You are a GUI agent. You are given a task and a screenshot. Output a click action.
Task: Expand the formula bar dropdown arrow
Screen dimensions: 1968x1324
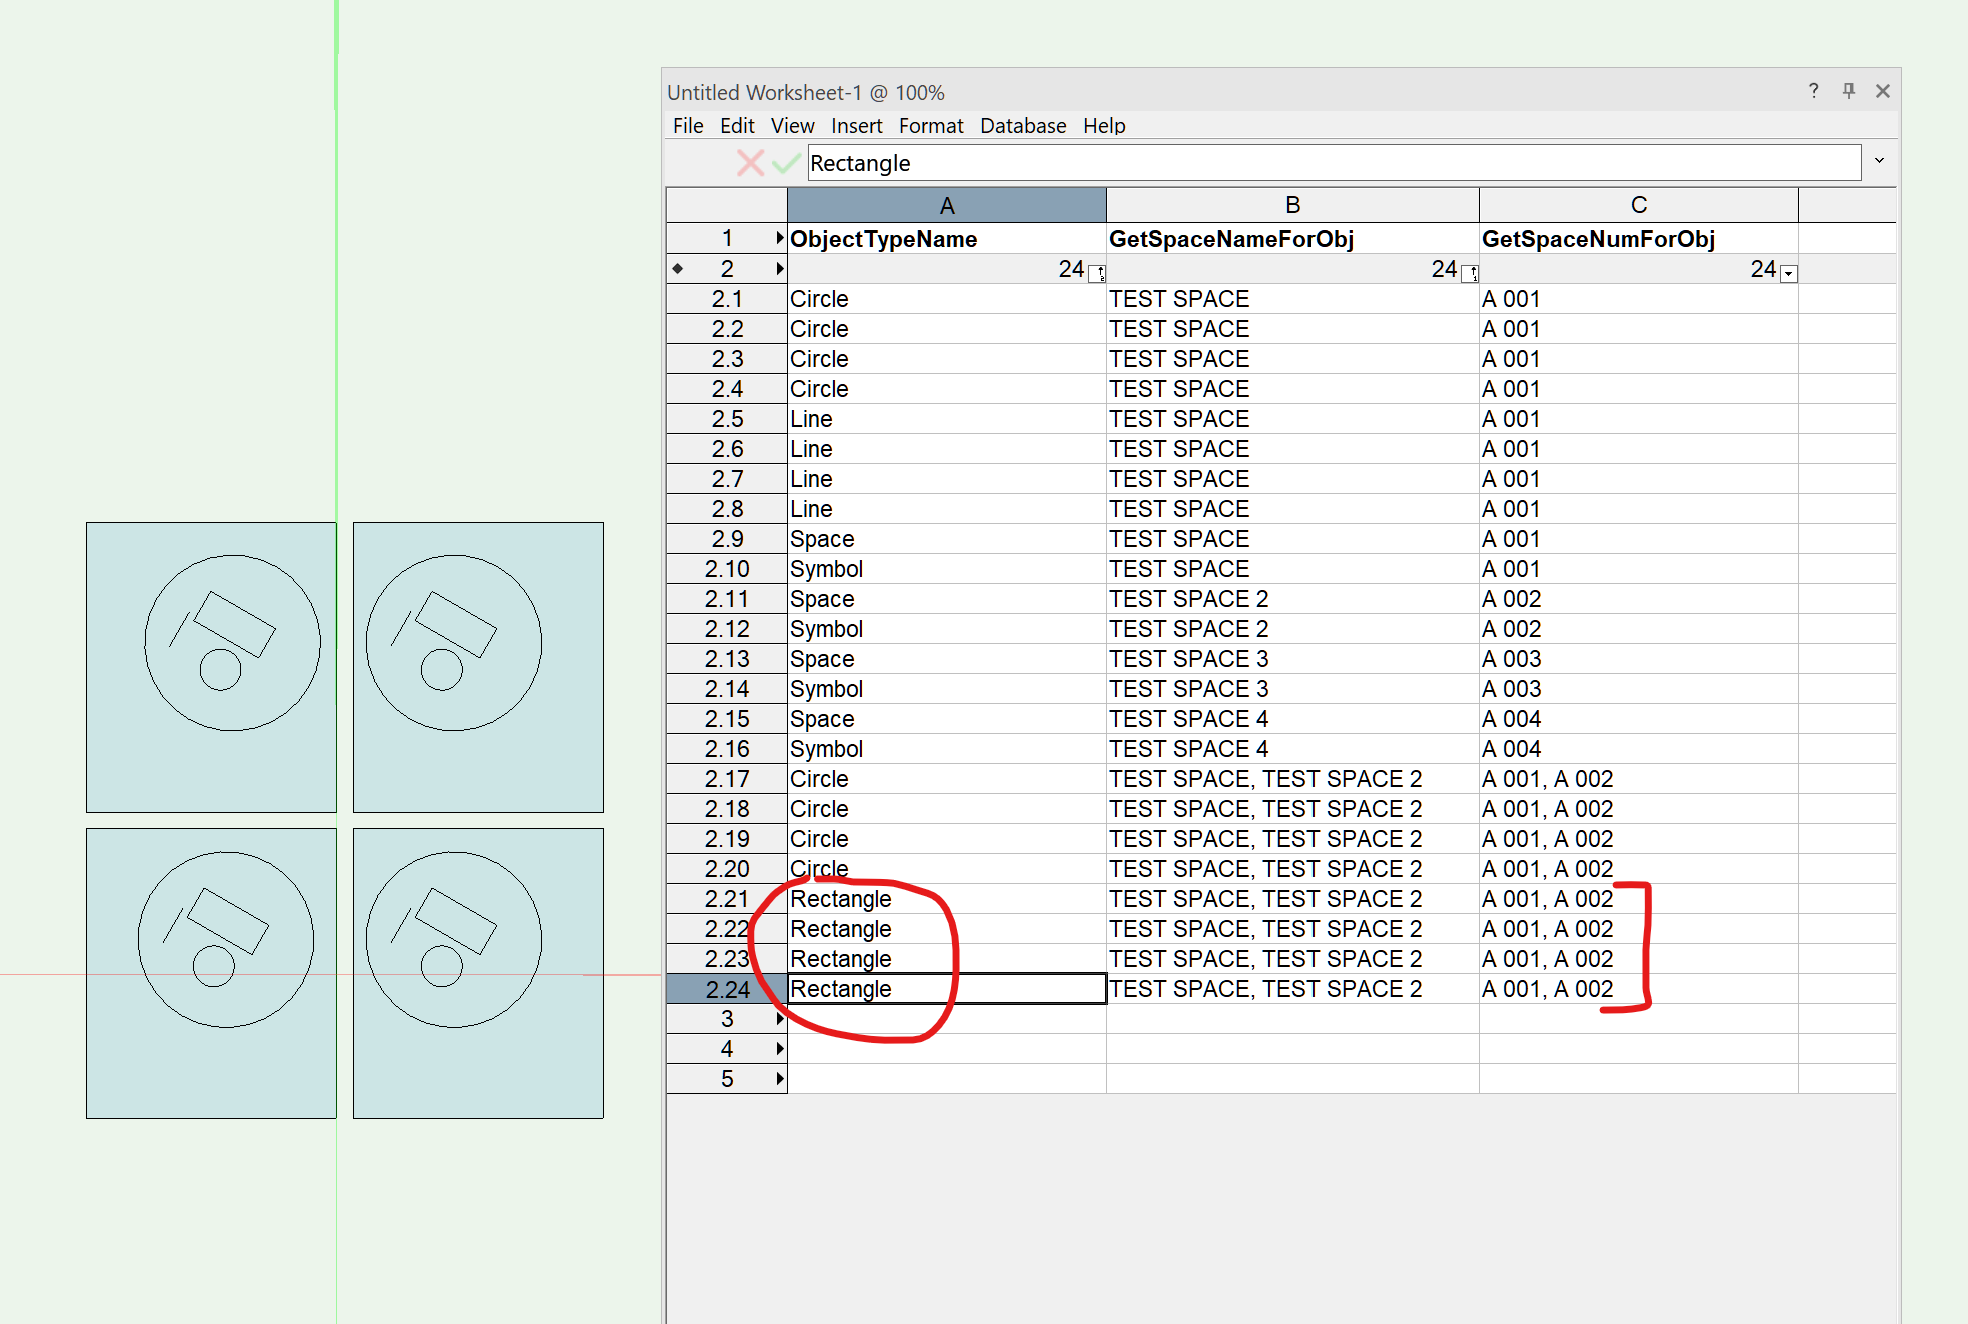[x=1879, y=161]
